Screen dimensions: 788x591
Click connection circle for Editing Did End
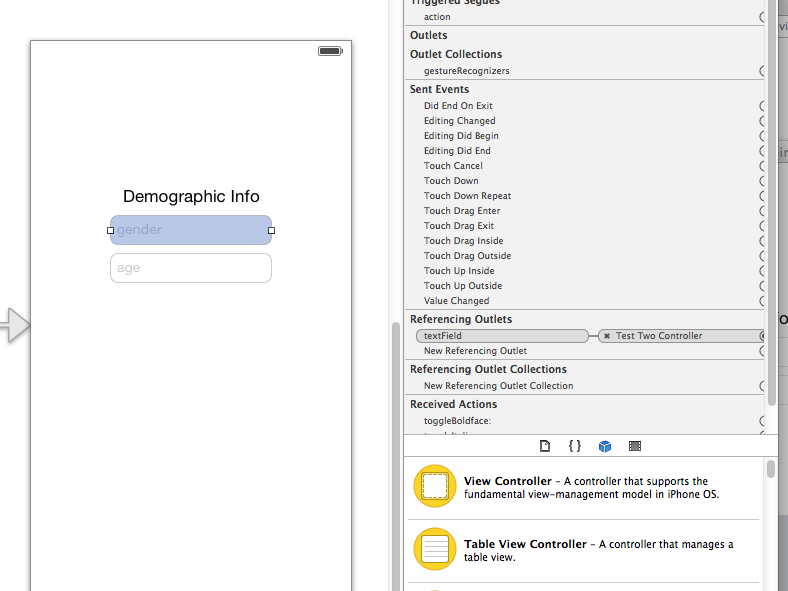click(762, 151)
